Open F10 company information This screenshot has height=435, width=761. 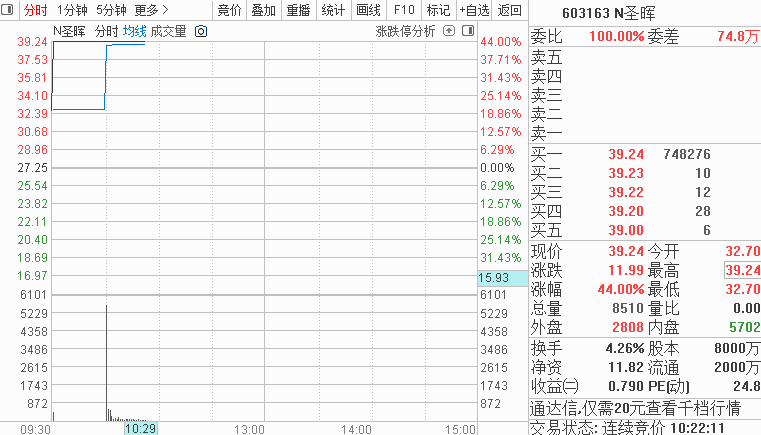[x=404, y=10]
